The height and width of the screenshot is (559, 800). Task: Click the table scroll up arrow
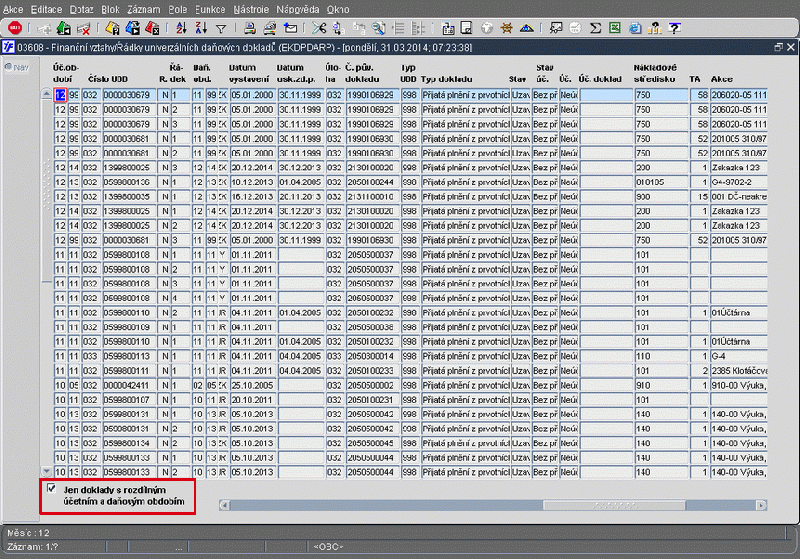click(46, 93)
